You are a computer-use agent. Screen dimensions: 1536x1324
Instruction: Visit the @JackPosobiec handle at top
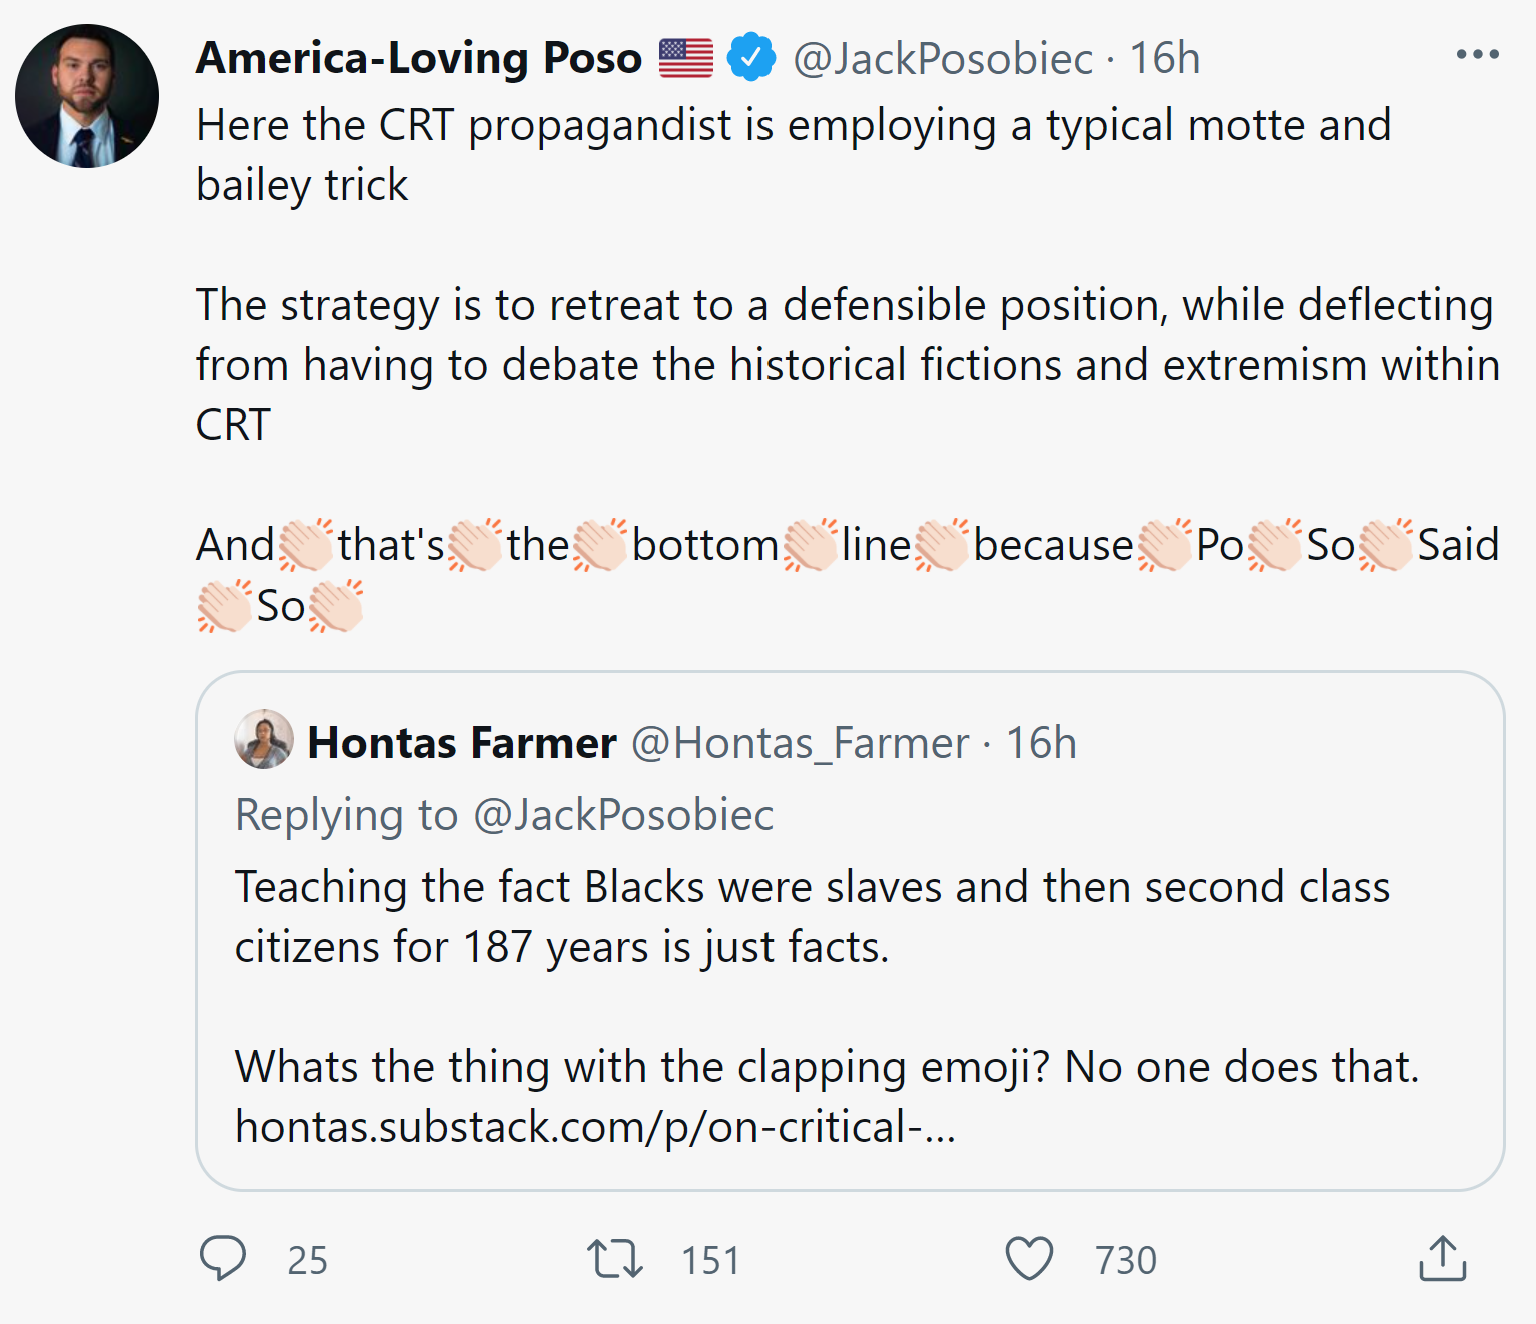tap(942, 59)
